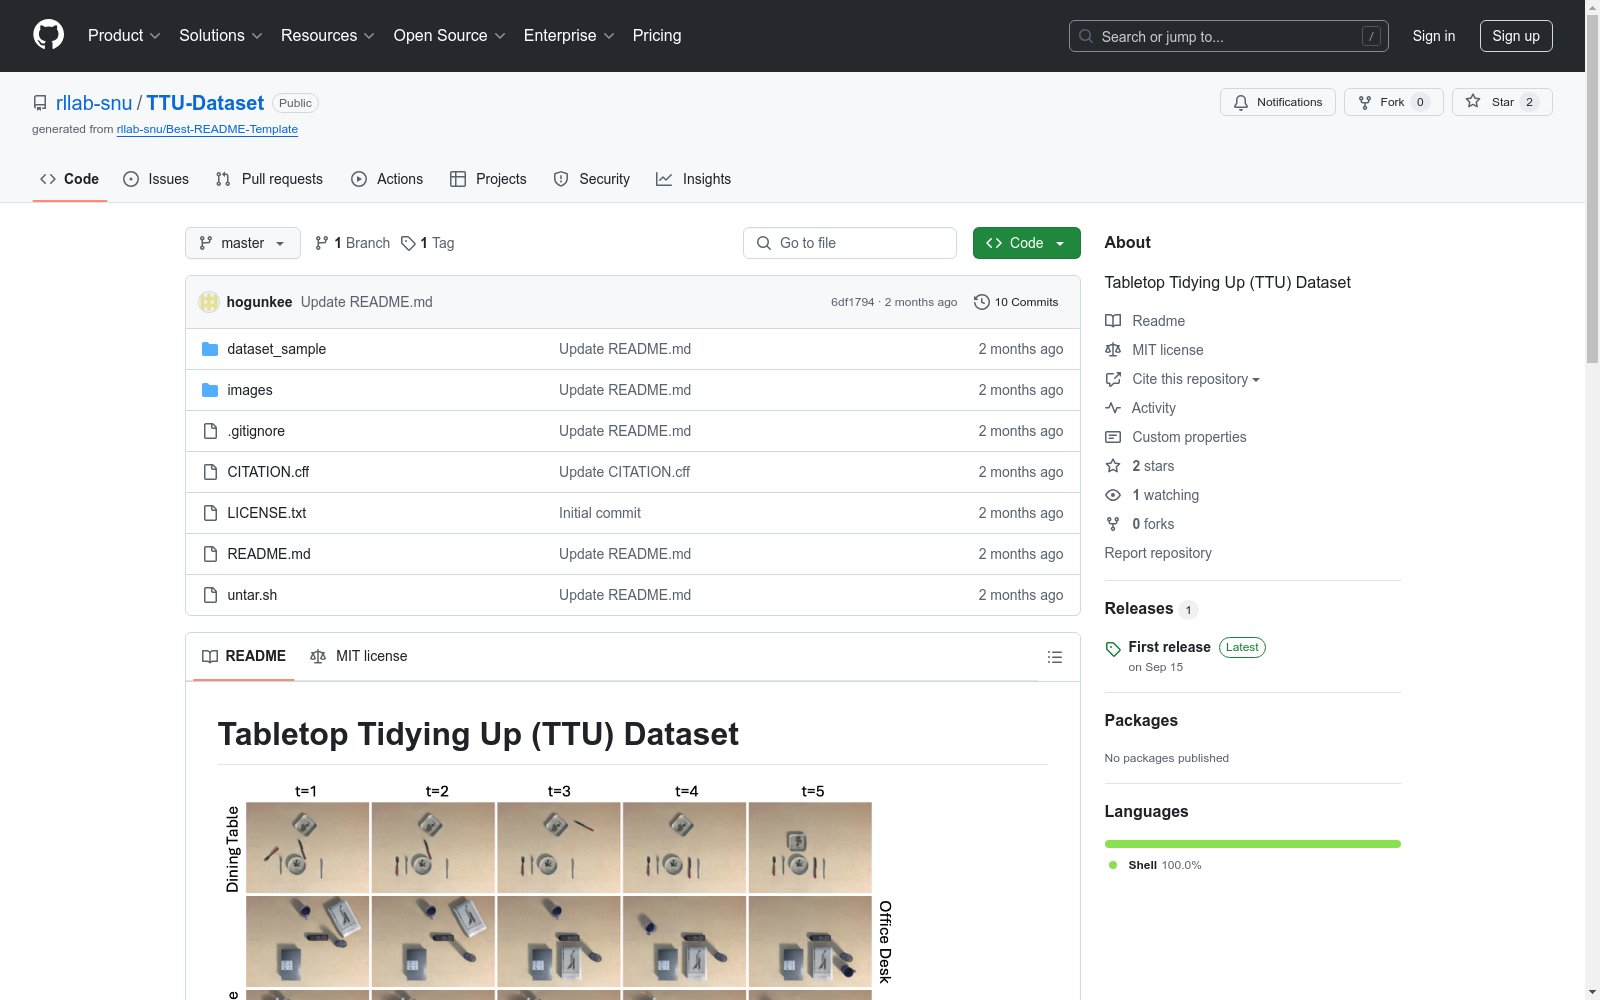
Task: Focus the Go to file search field
Action: (x=850, y=243)
